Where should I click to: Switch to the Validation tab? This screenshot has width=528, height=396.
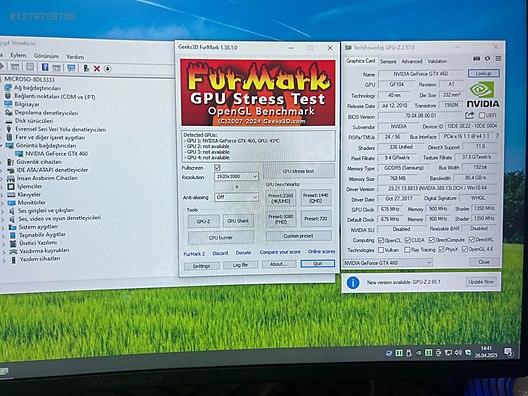[437, 61]
